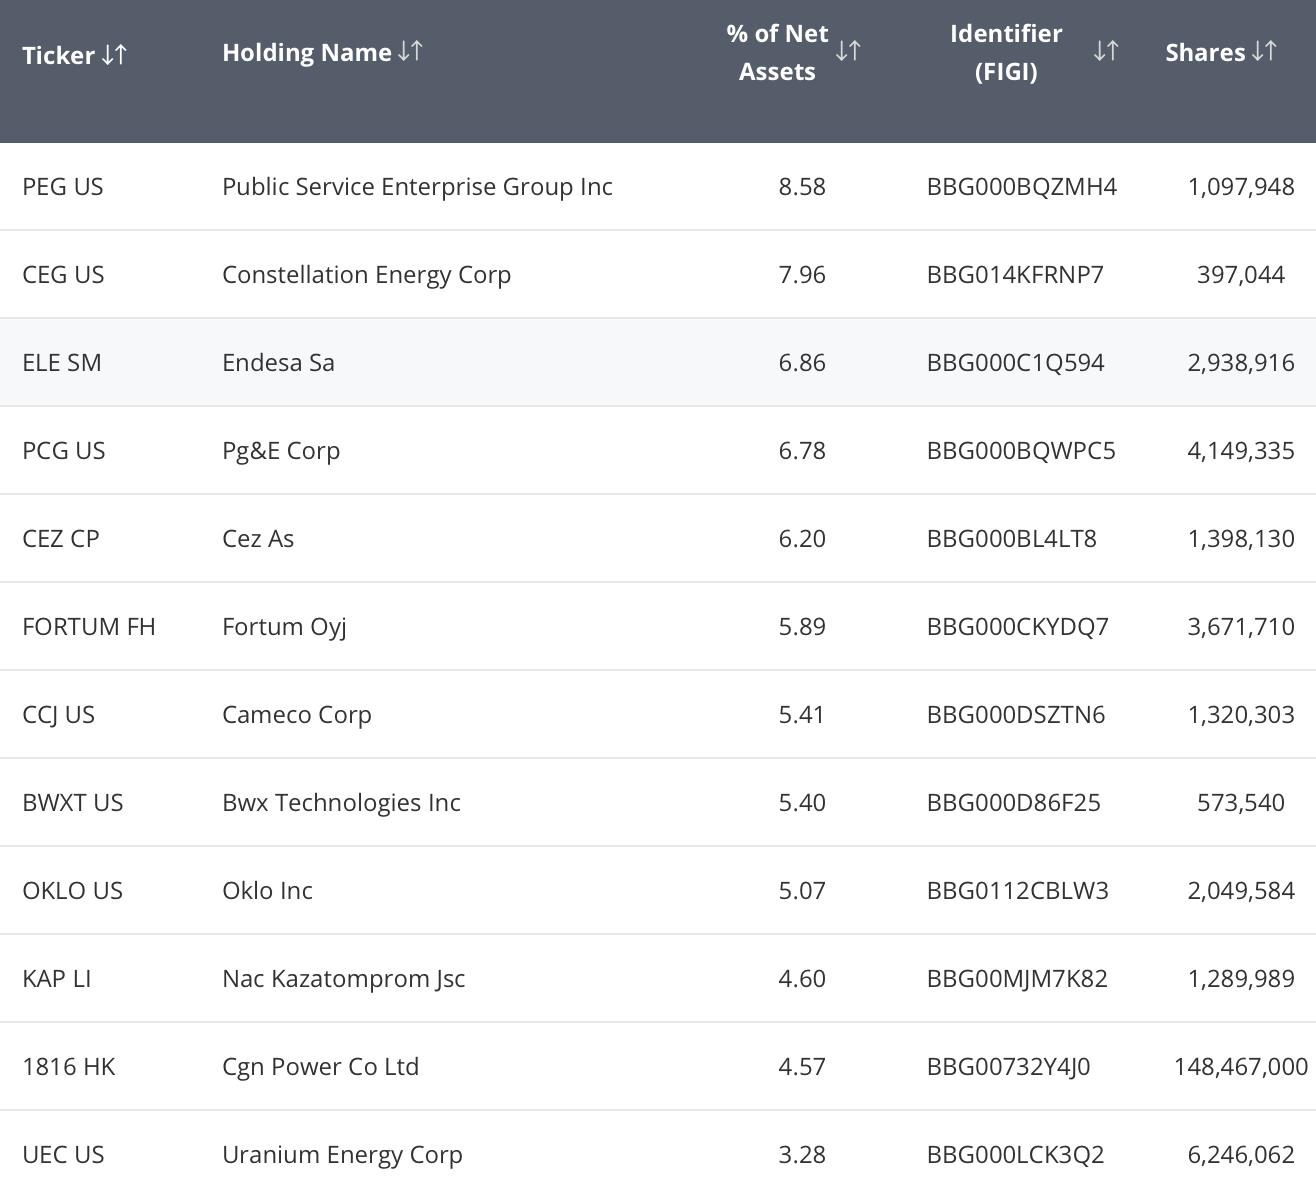Viewport: 1316px width, 1188px height.
Task: Select Public Service Enterprise Group Inc
Action: click(x=417, y=187)
